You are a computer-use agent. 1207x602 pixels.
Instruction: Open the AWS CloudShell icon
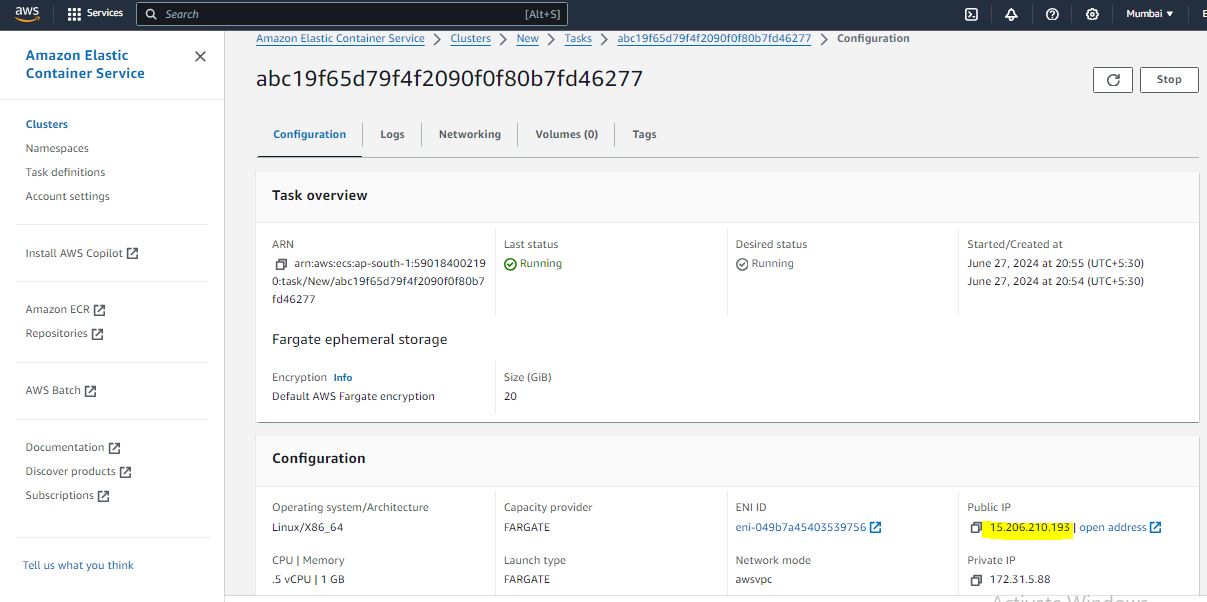pyautogui.click(x=970, y=14)
